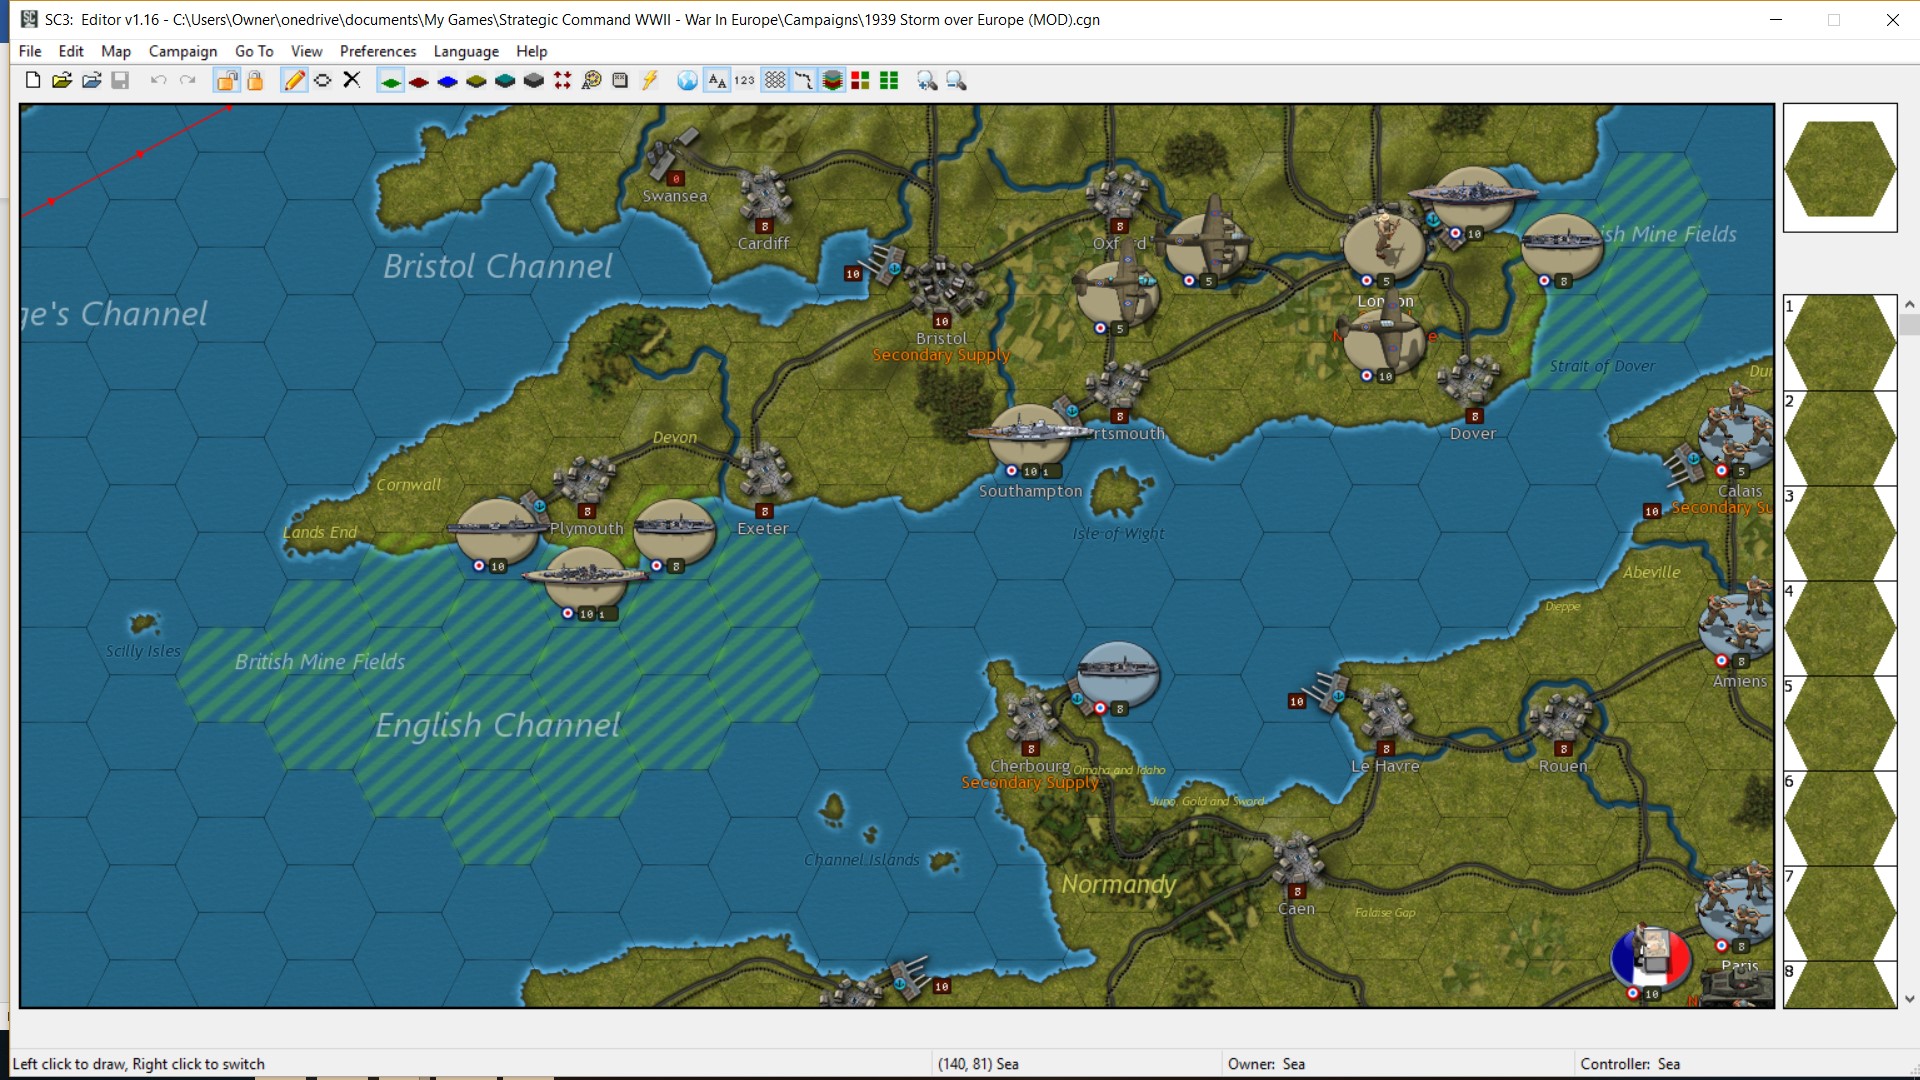The image size is (1920, 1080).
Task: Click the "Controller: Sea" status text
Action: pyautogui.click(x=1630, y=1064)
